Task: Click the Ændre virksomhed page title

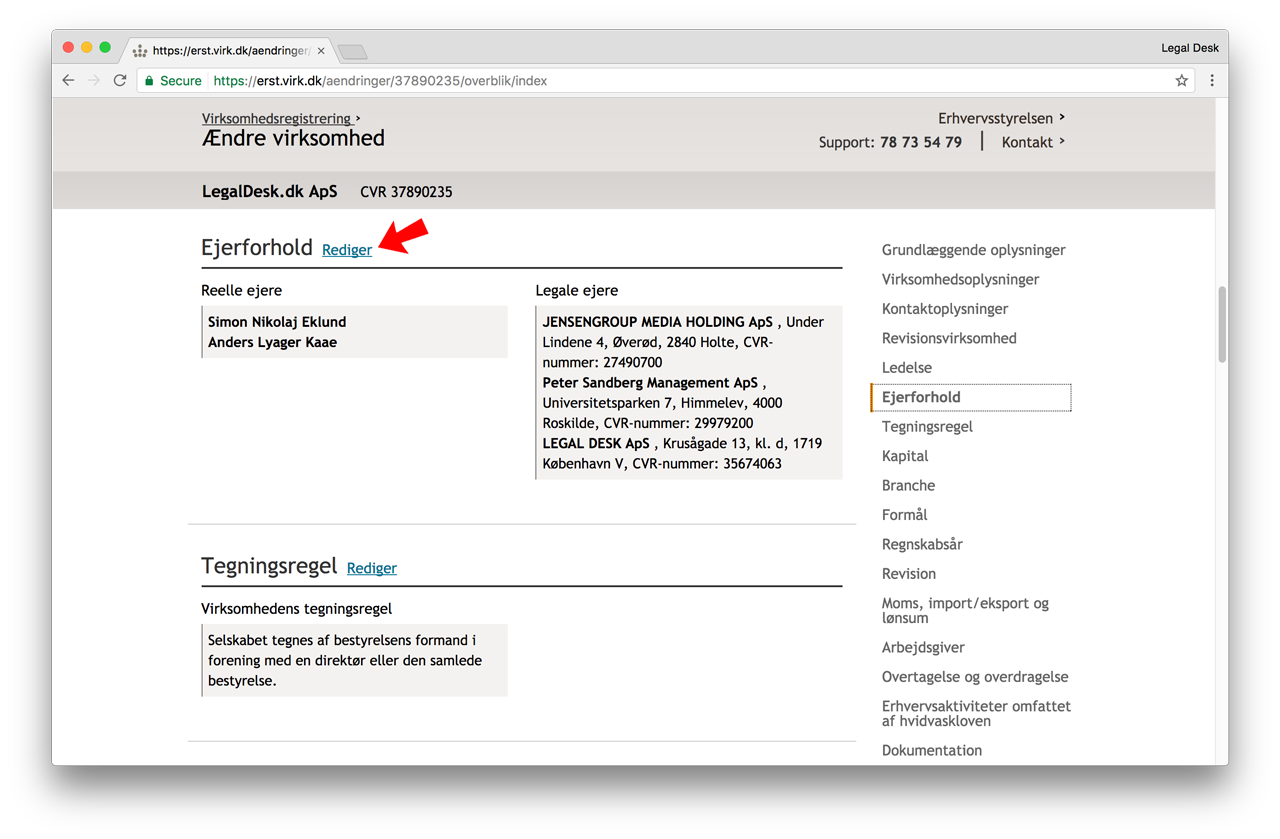Action: (x=293, y=138)
